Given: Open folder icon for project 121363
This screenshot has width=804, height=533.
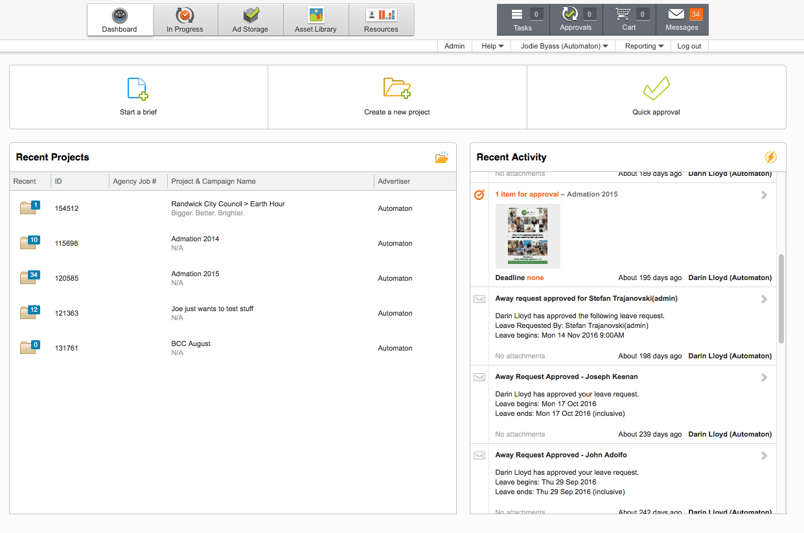Looking at the screenshot, I should [x=30, y=312].
